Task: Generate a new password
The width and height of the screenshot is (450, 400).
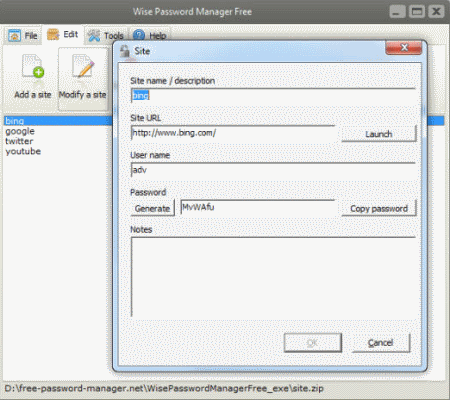Action: 152,208
